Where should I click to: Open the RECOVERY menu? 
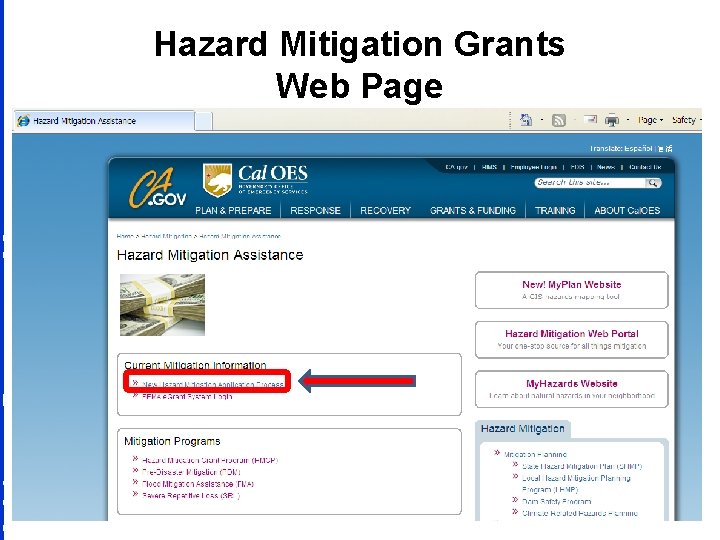tap(385, 210)
